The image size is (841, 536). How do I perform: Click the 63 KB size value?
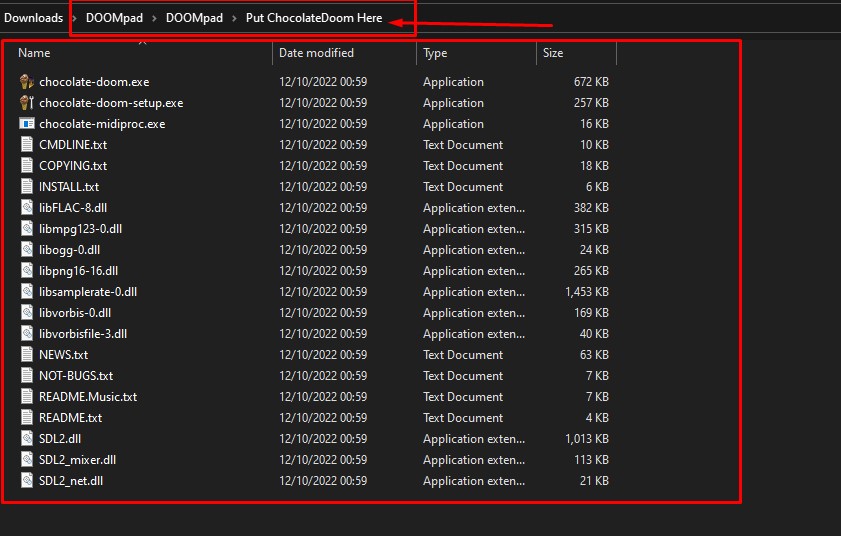click(x=594, y=355)
